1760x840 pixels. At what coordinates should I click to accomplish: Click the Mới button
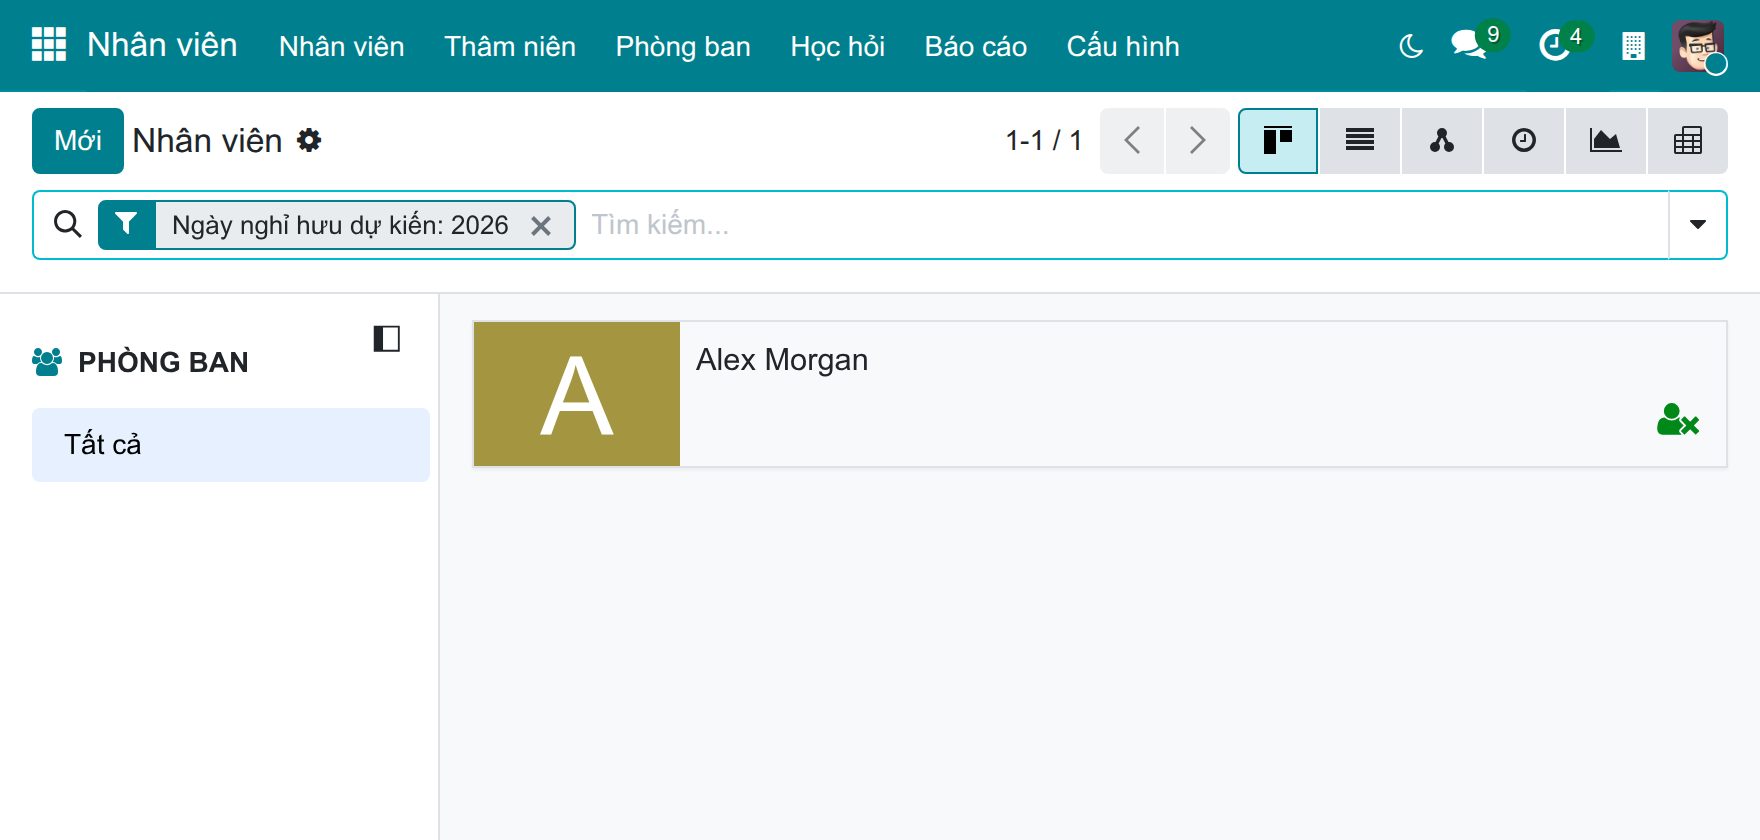pos(78,141)
